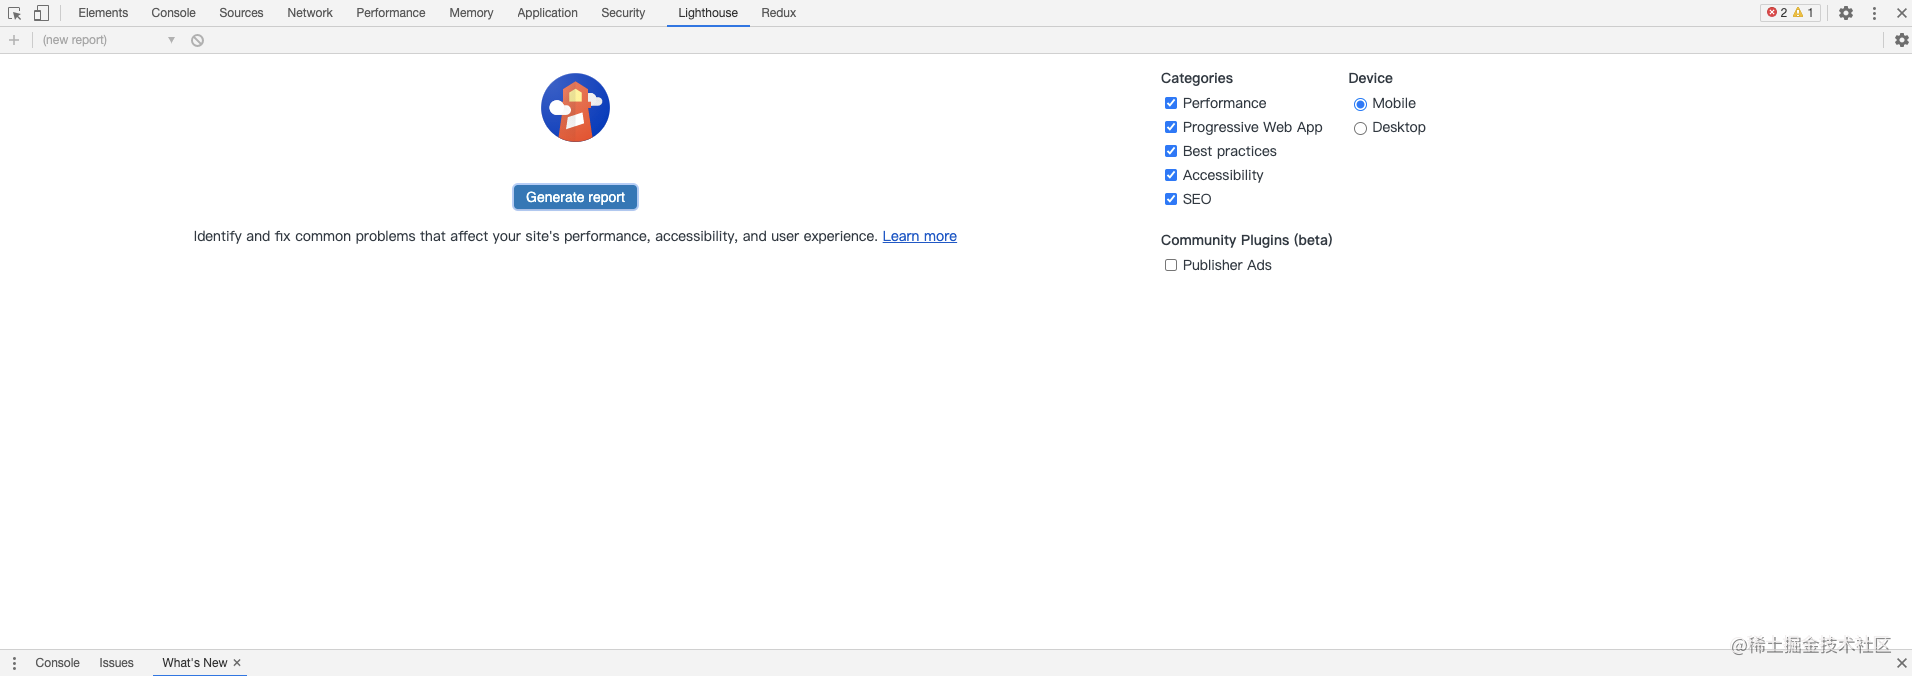
Task: Open the Learn more link
Action: pyautogui.click(x=919, y=236)
